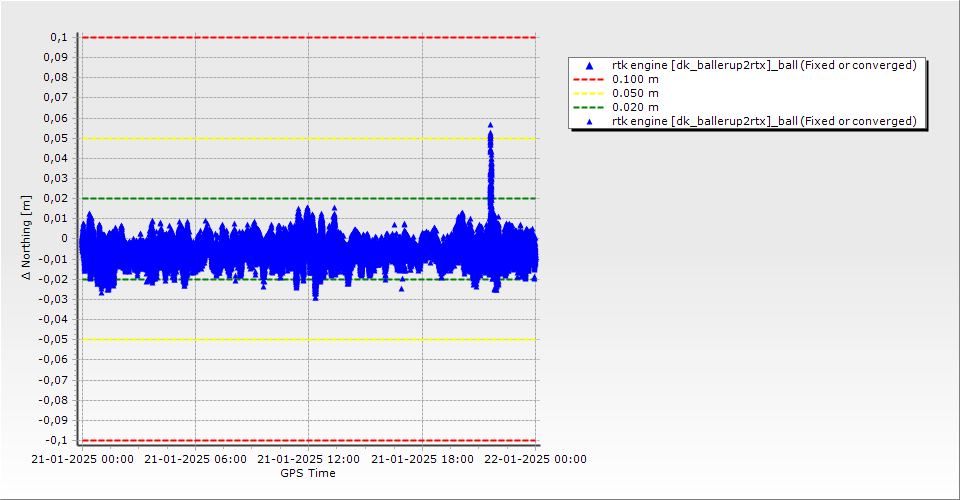Click y-axis tick label -0,1

(x=56, y=440)
